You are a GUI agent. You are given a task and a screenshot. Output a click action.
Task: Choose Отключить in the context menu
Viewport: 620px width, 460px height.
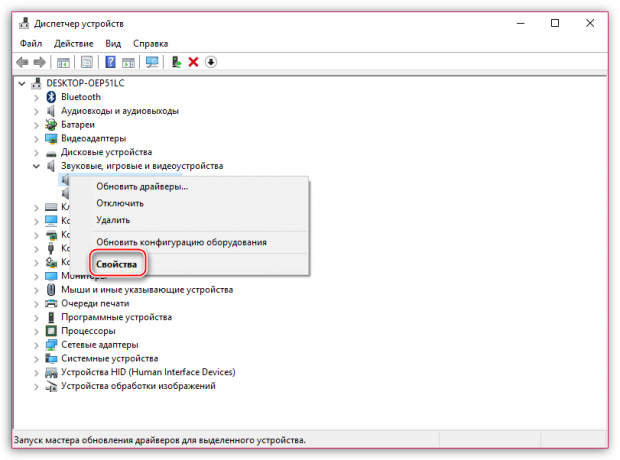(120, 203)
